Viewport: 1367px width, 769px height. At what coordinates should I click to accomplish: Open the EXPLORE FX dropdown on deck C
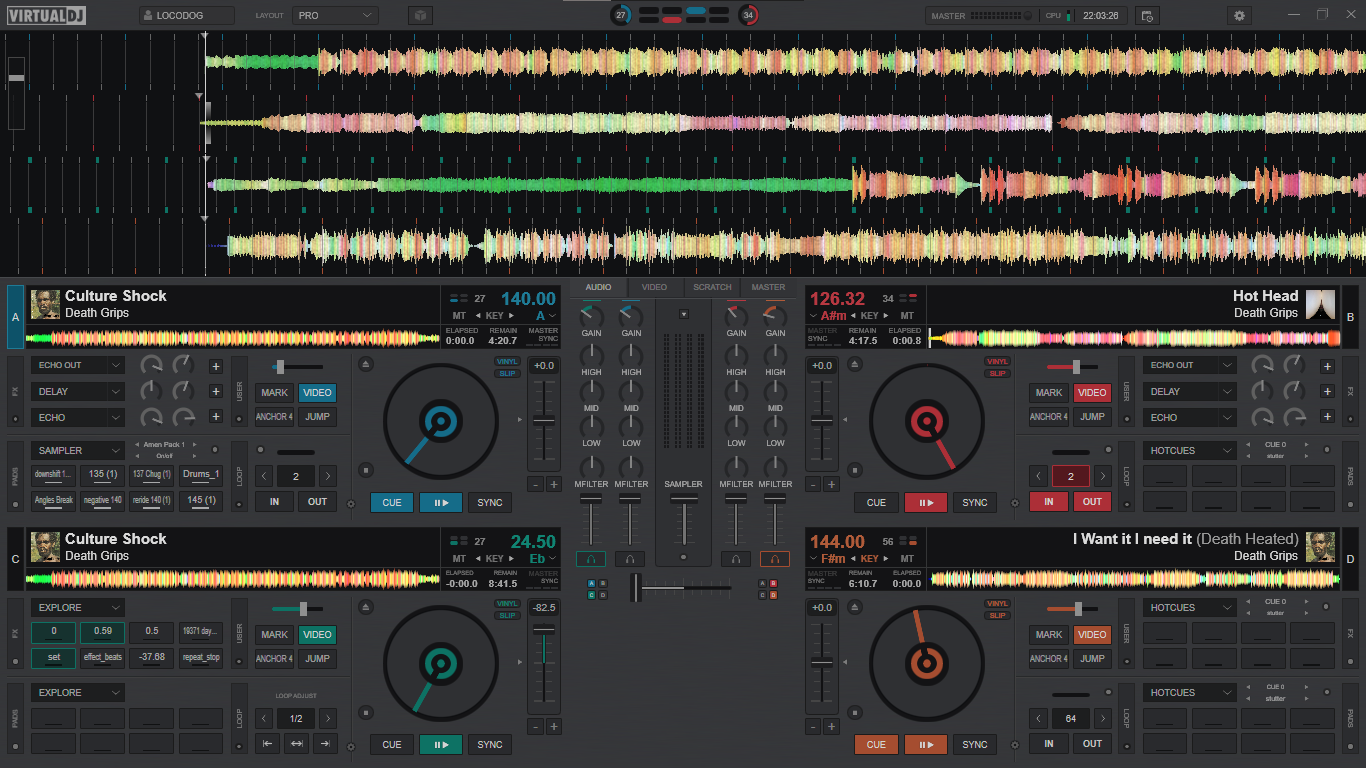click(78, 608)
